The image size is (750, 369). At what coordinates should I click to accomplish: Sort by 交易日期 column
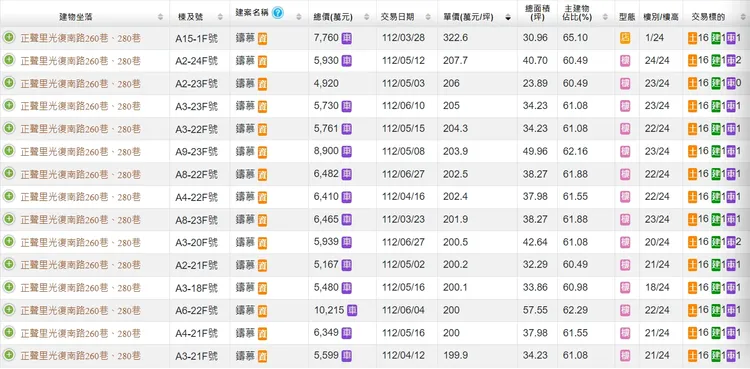click(x=427, y=17)
